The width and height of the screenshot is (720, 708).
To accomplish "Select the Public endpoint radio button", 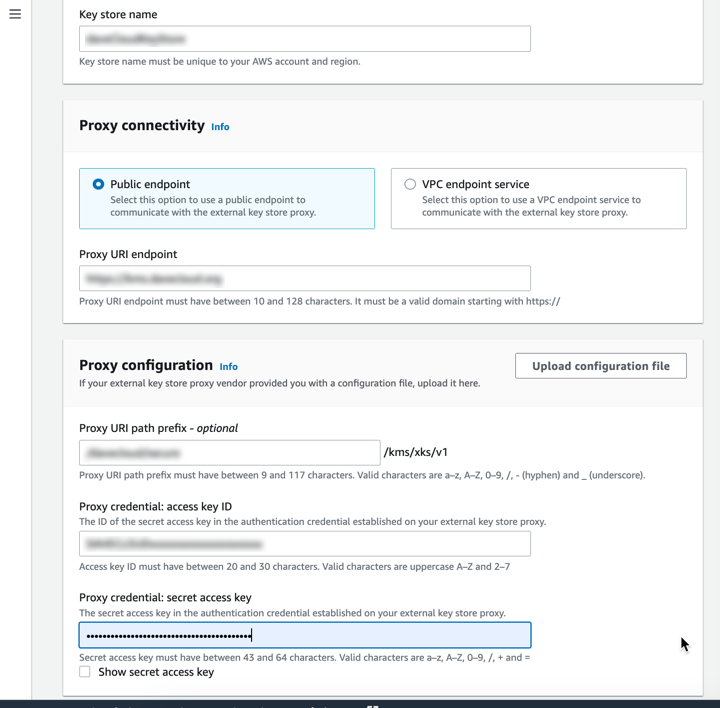I will [x=98, y=185].
